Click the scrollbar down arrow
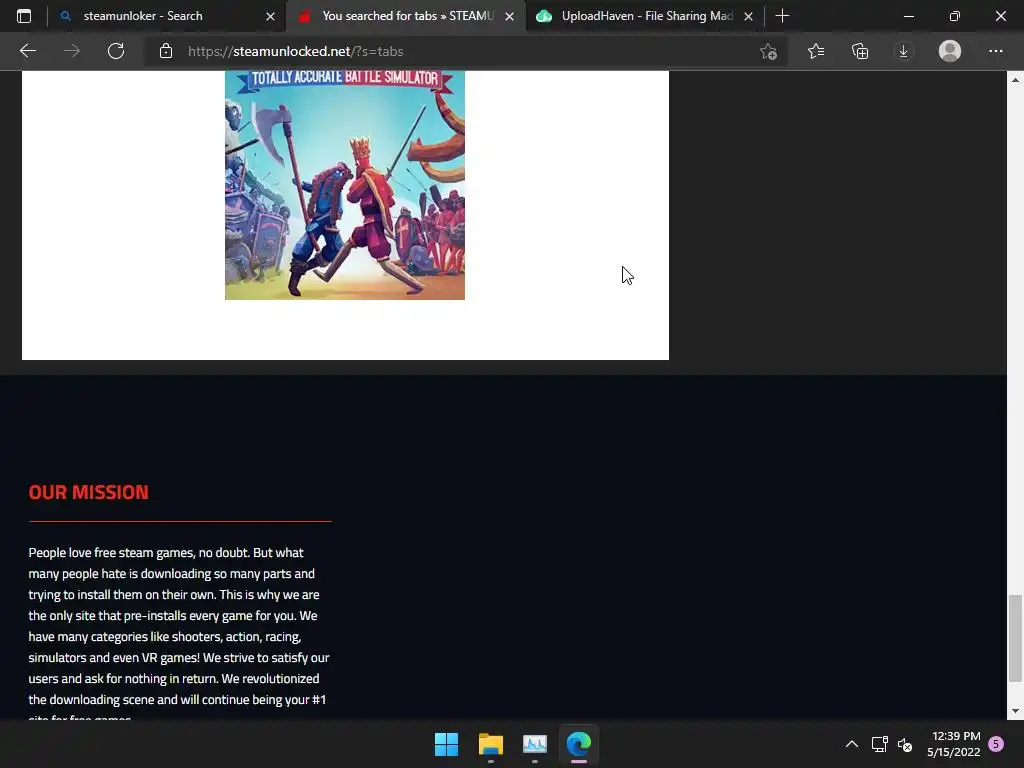Screen dimensions: 1024x768 1015,711
